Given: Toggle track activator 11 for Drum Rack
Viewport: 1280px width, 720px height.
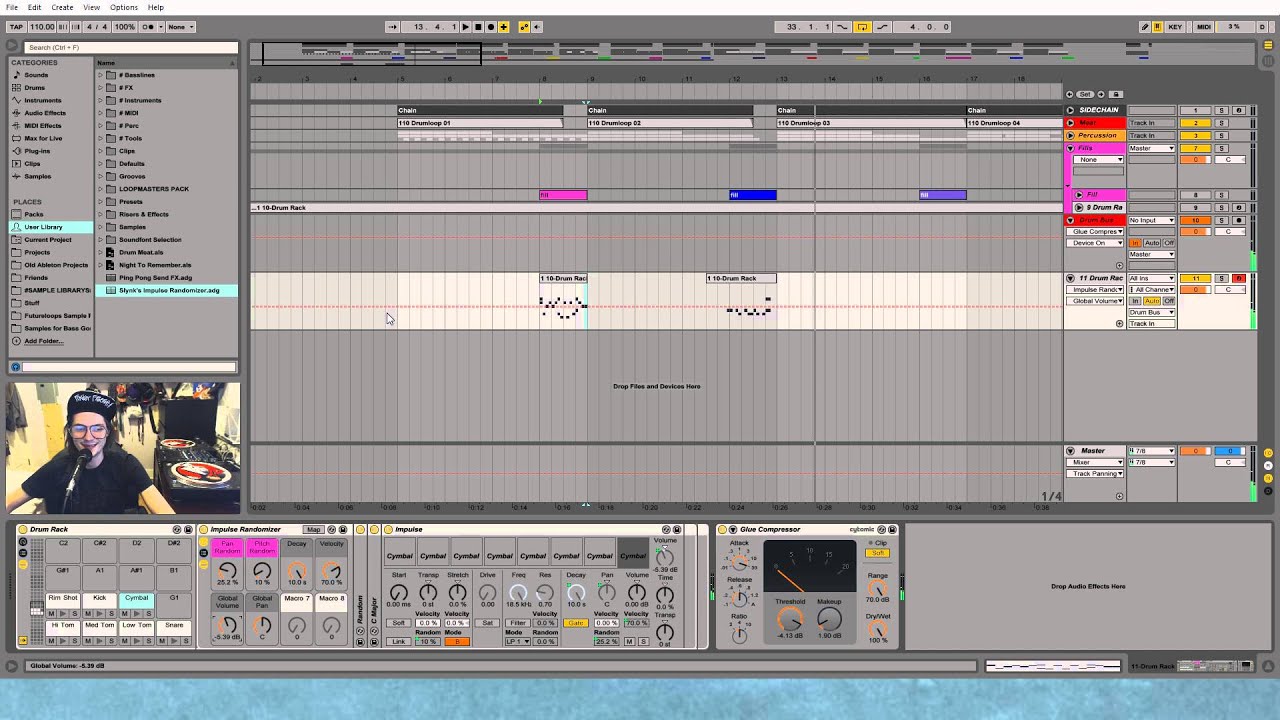Looking at the screenshot, I should point(1195,278).
